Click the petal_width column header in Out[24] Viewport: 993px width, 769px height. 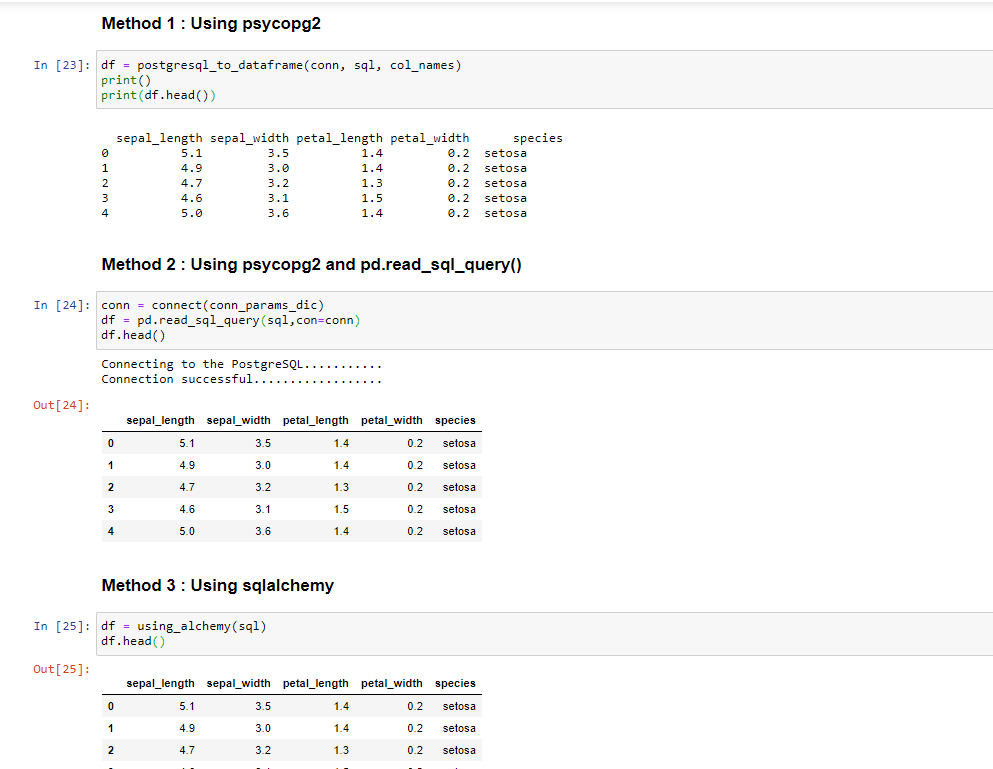tap(392, 420)
